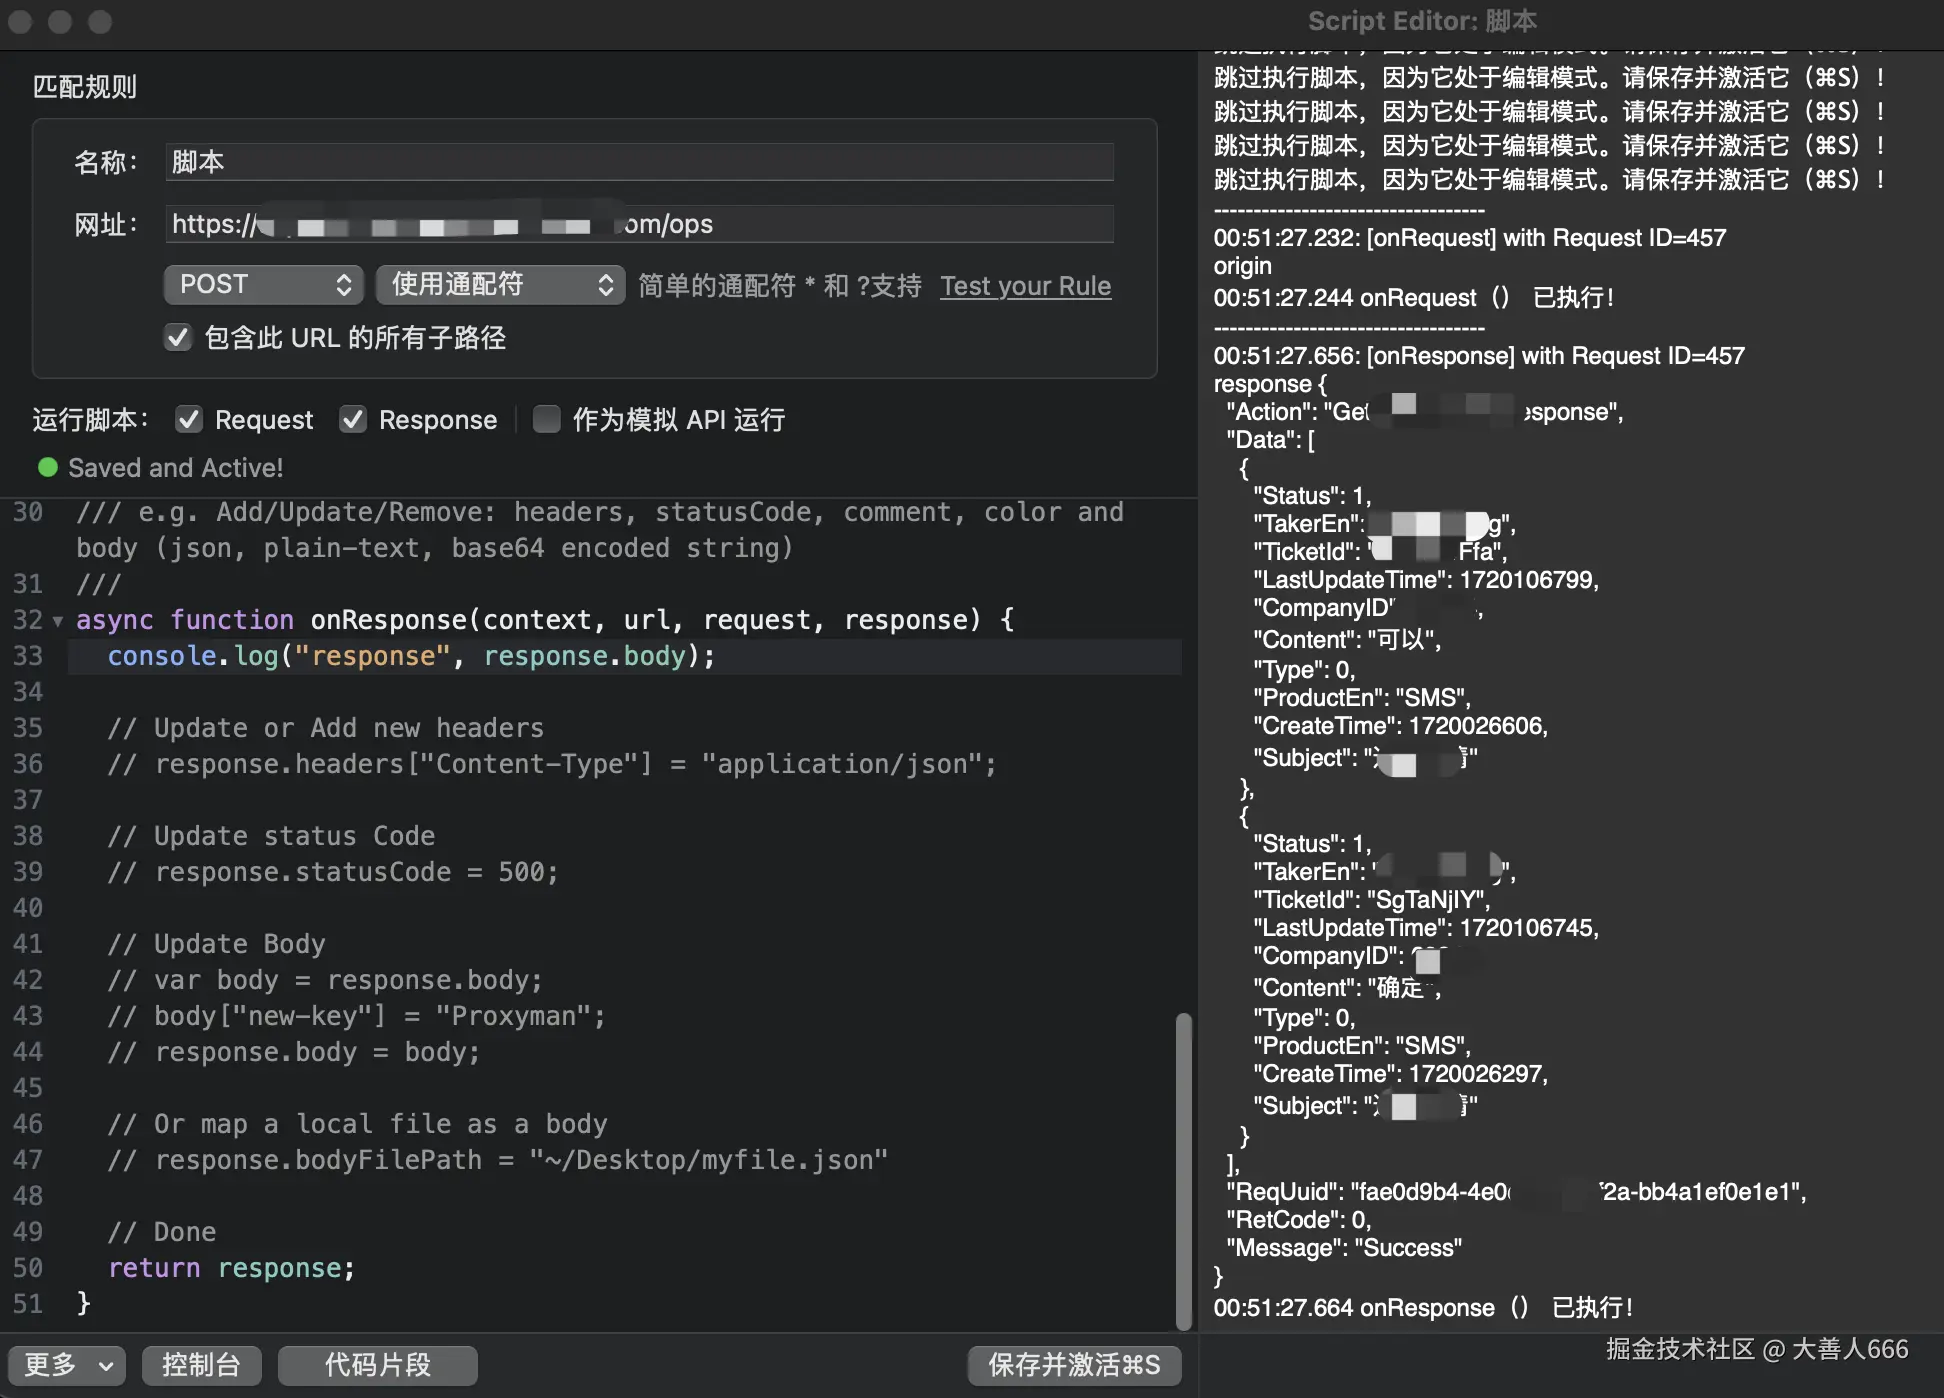Image resolution: width=1944 pixels, height=1398 pixels.
Task: Expand the 更多 menu button
Action: coord(67,1365)
